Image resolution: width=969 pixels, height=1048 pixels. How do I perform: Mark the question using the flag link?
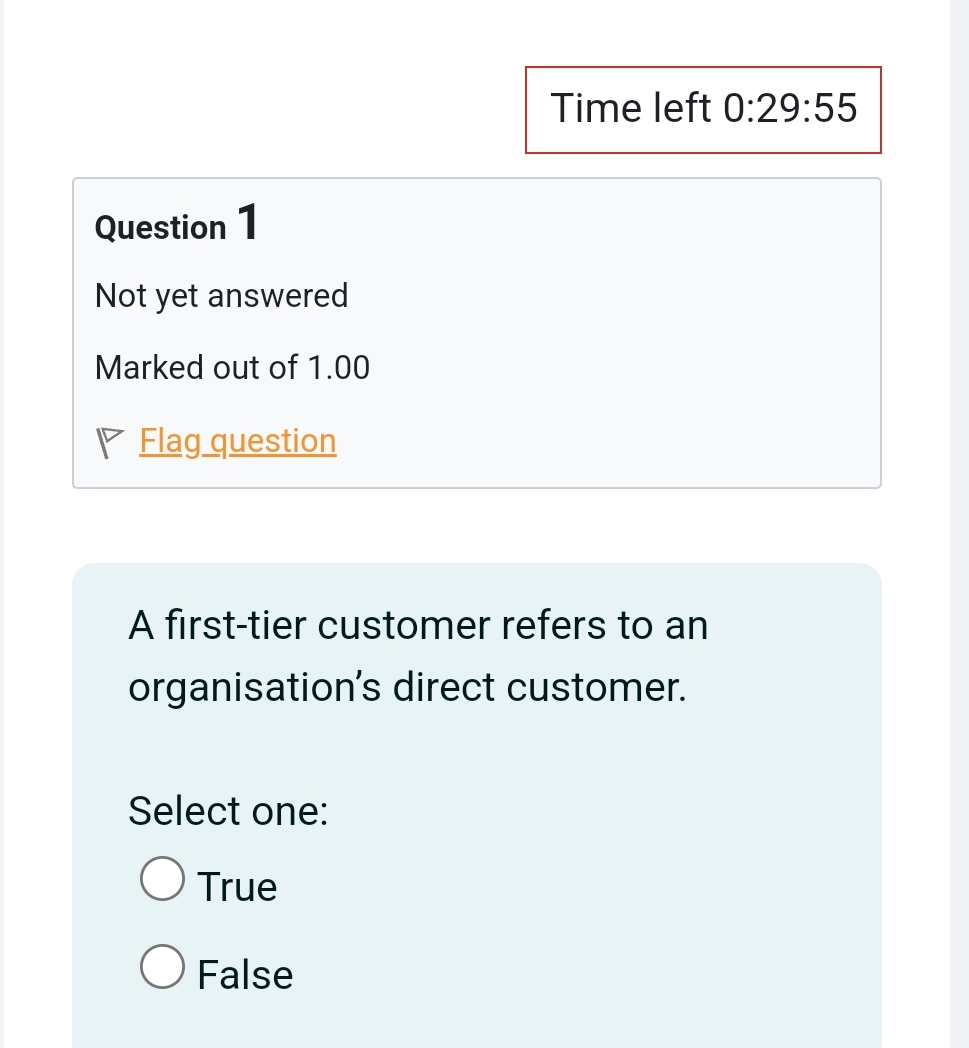237,441
